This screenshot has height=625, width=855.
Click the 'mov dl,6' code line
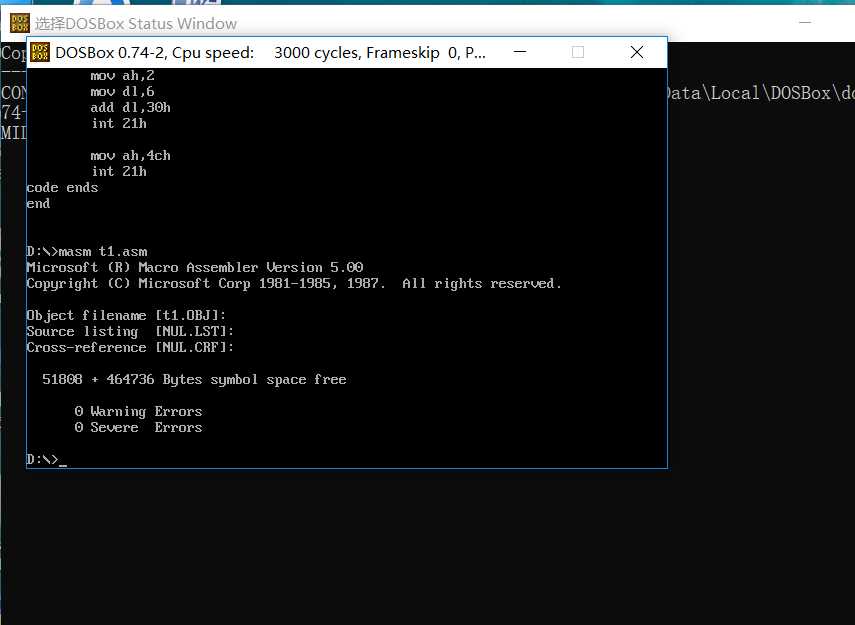(x=122, y=91)
